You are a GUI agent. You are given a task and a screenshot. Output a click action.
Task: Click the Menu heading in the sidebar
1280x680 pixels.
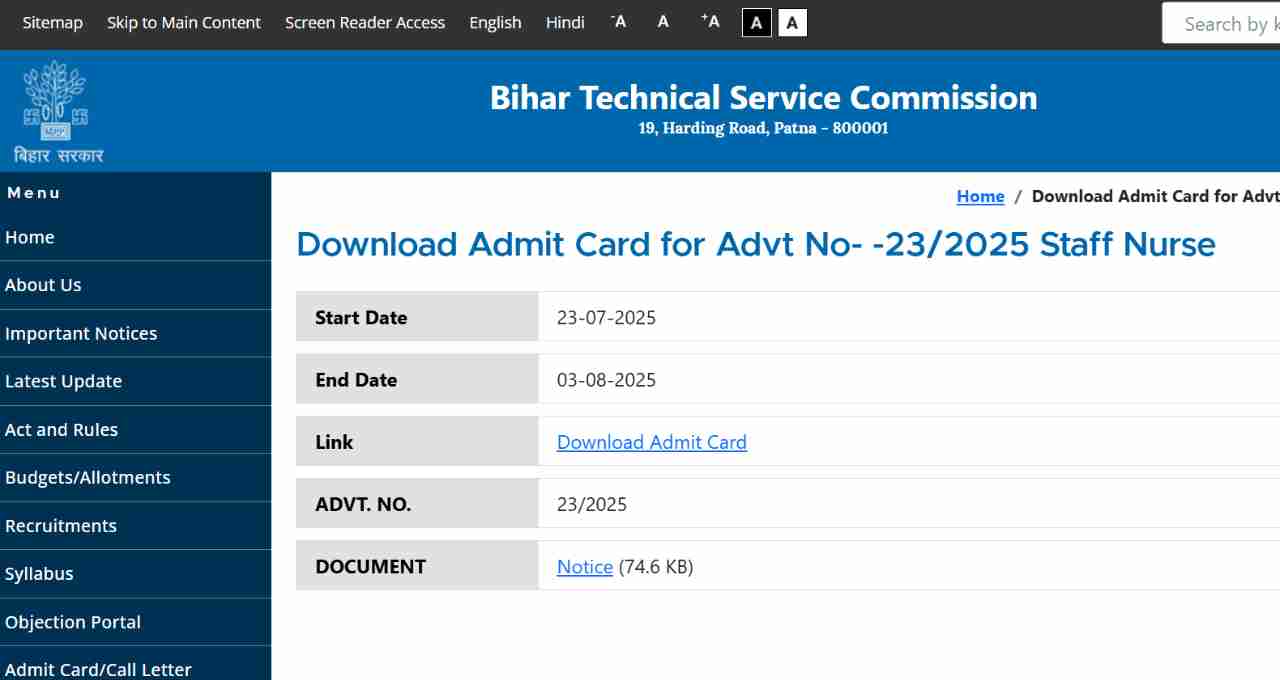34,193
